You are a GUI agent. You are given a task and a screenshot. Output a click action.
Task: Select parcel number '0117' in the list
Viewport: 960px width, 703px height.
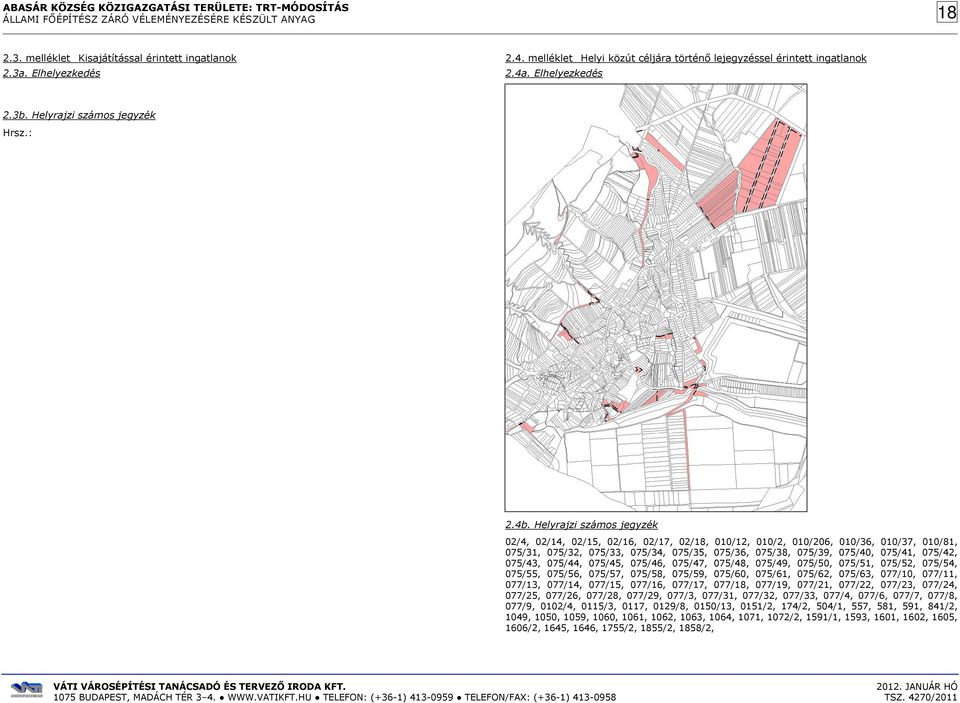(x=632, y=606)
